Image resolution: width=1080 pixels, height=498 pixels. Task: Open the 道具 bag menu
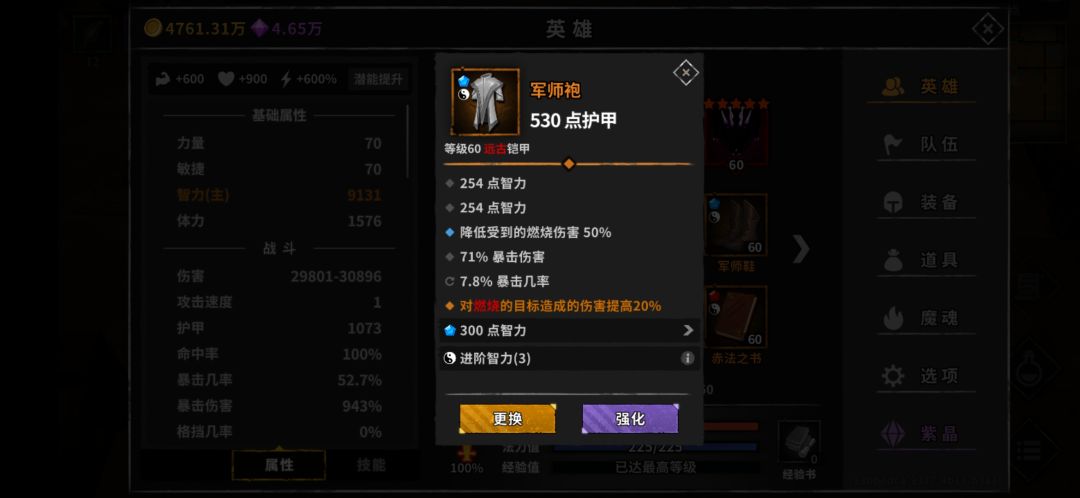(921, 260)
